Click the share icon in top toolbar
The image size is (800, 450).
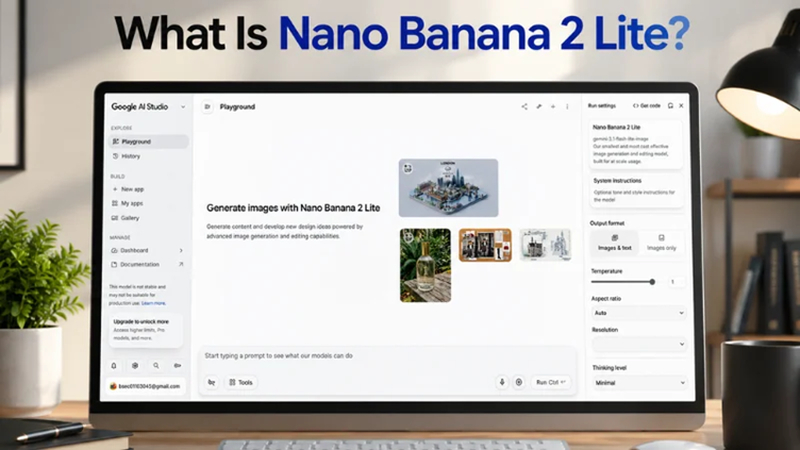coord(524,107)
